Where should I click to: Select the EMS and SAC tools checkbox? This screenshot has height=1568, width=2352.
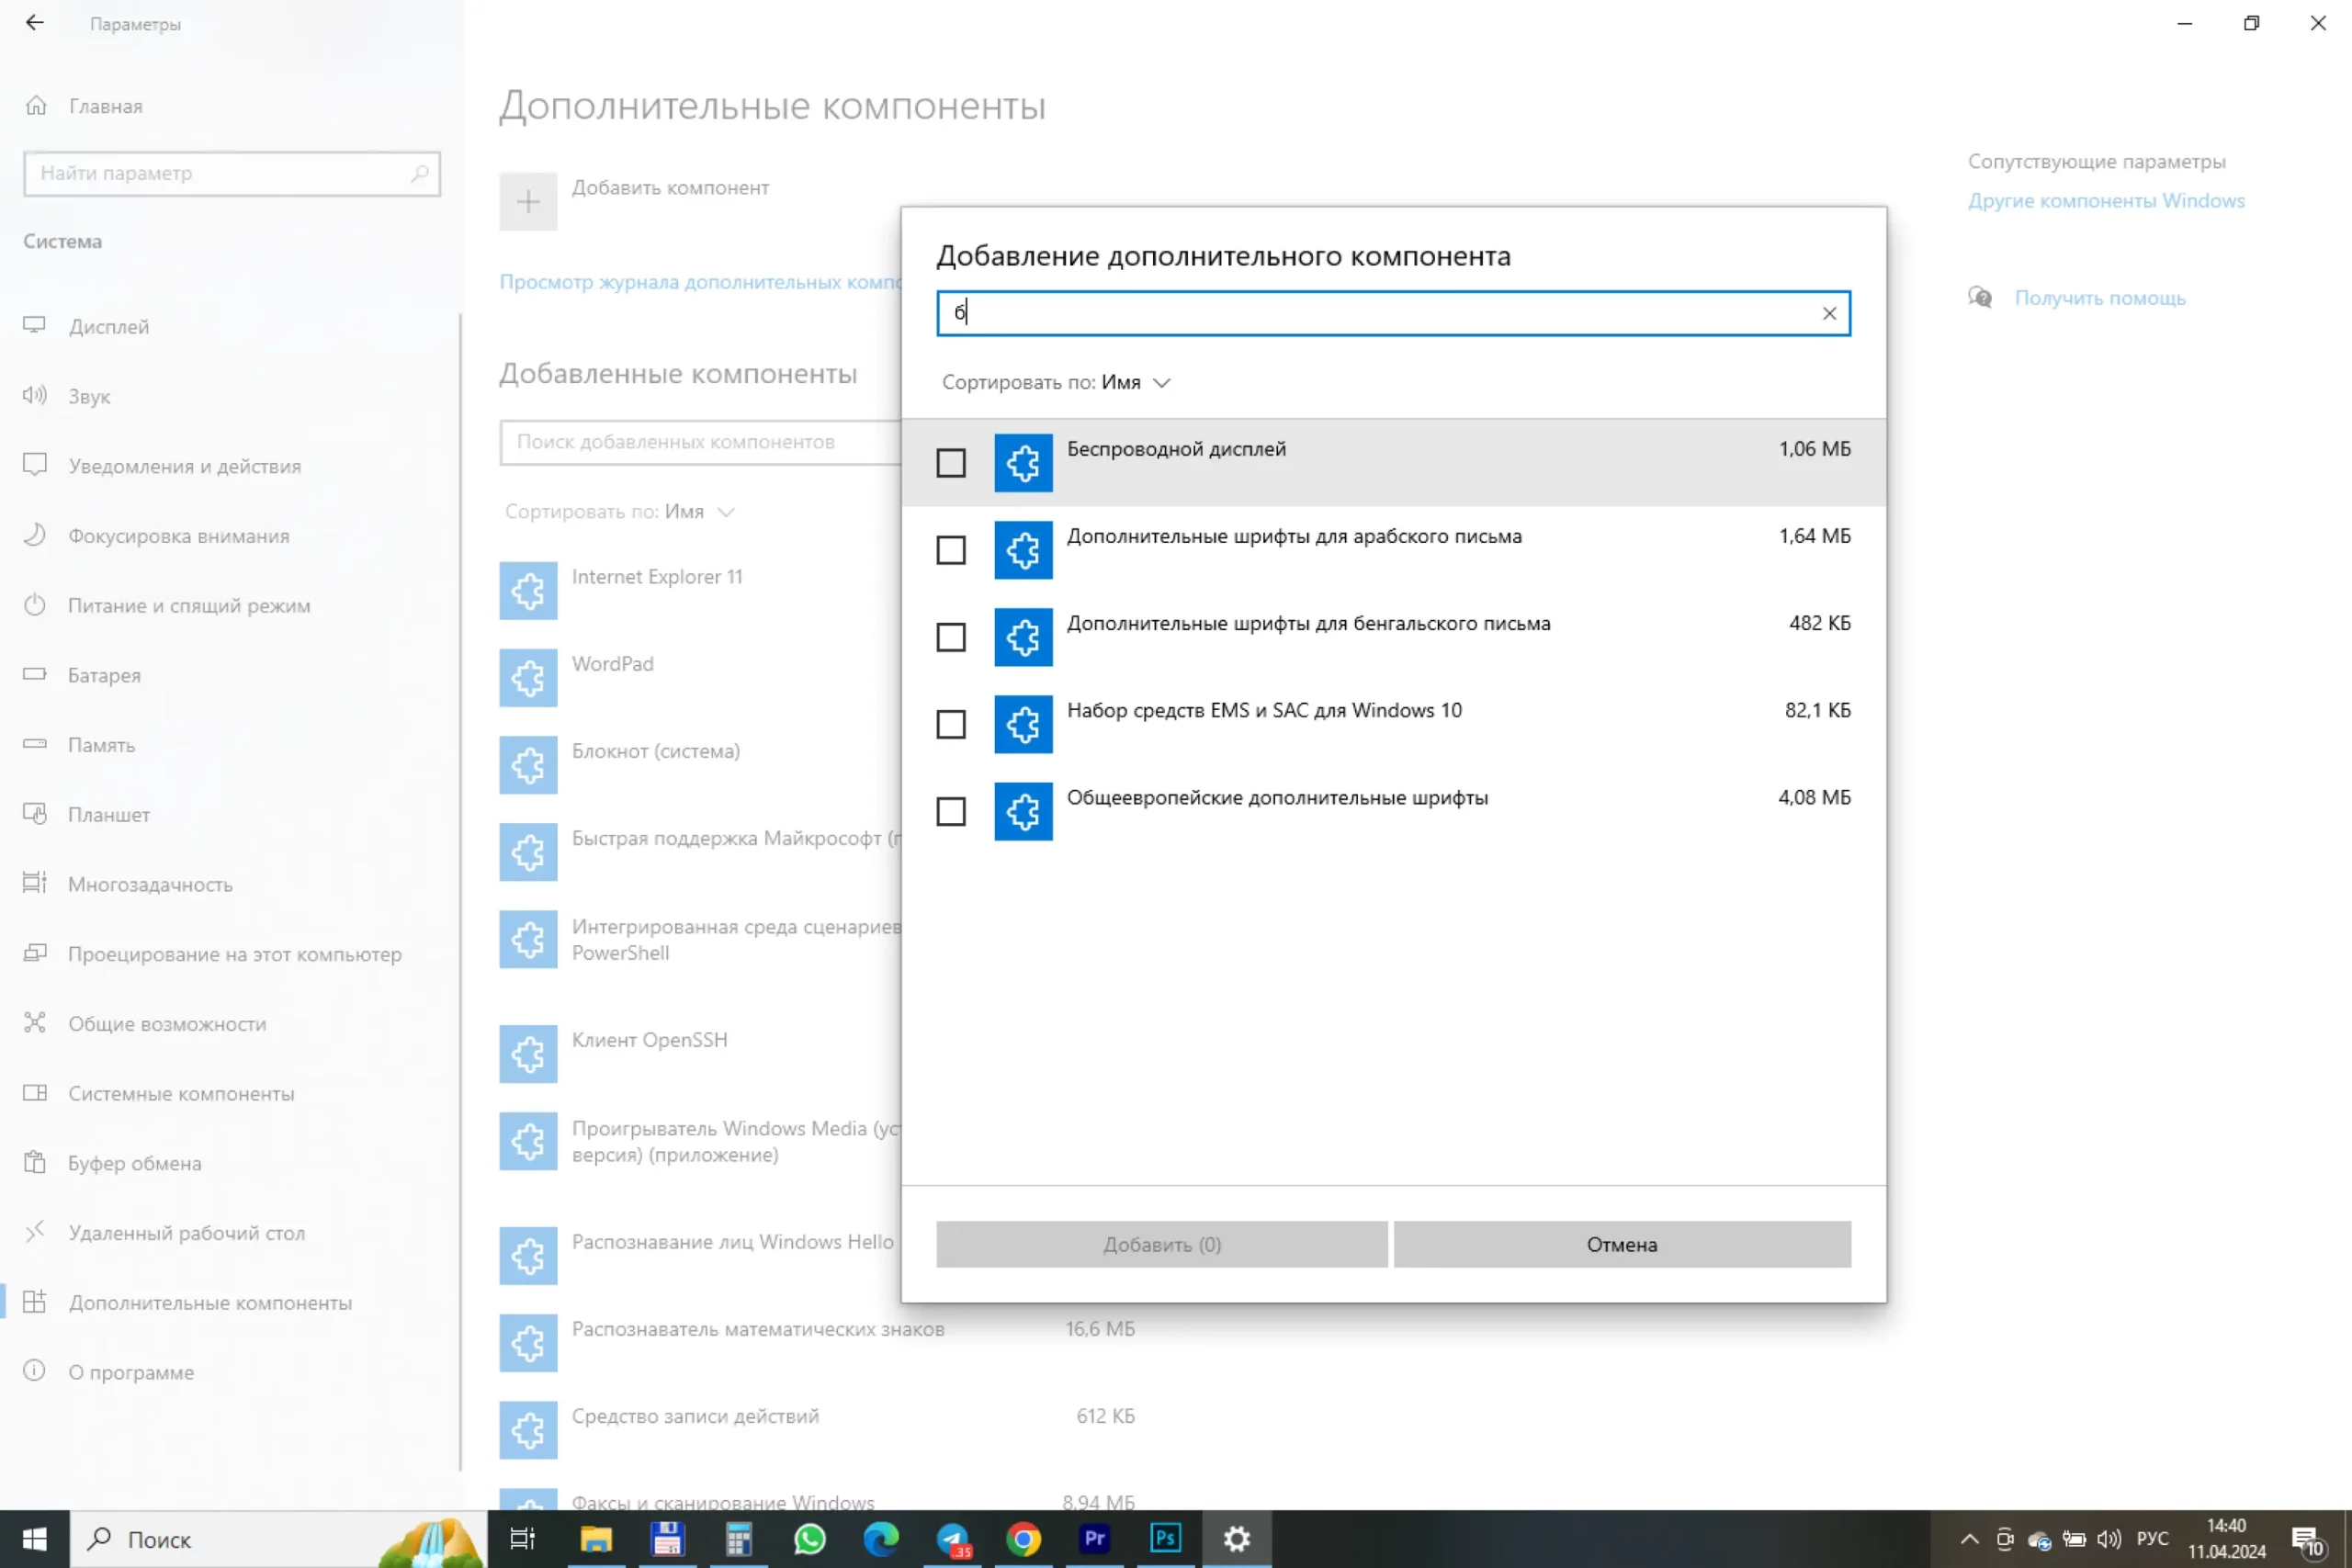[950, 724]
